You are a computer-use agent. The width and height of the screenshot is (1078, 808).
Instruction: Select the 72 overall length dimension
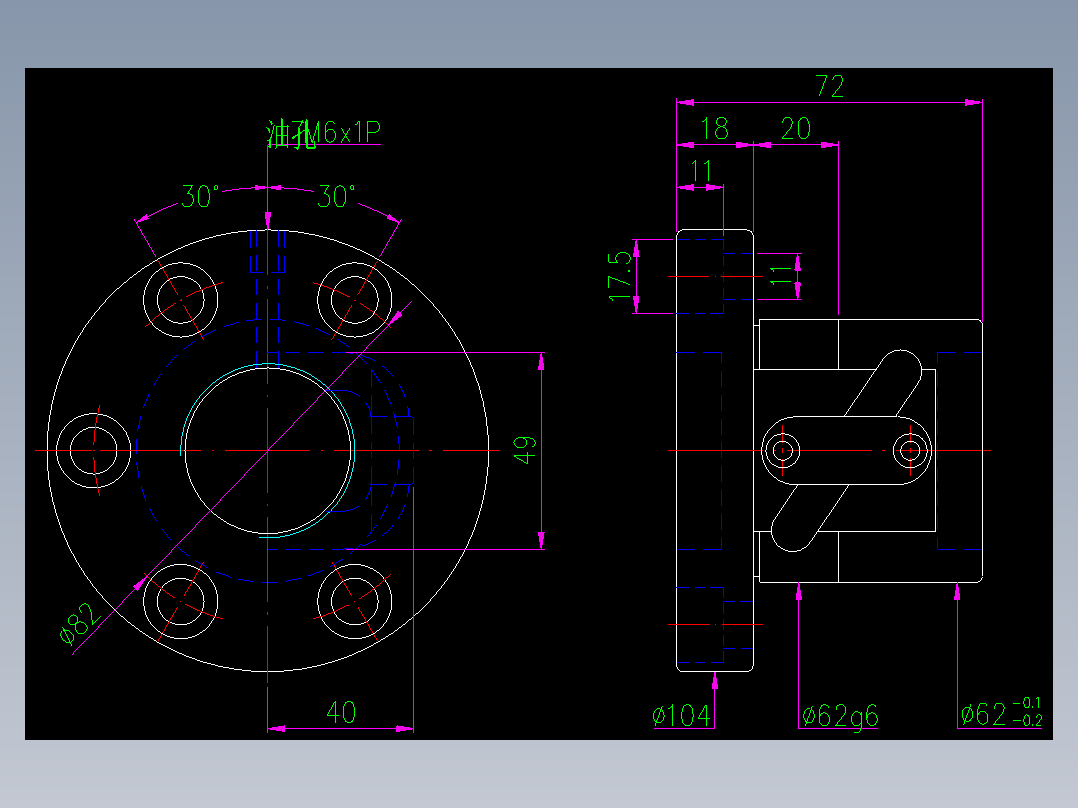829,87
